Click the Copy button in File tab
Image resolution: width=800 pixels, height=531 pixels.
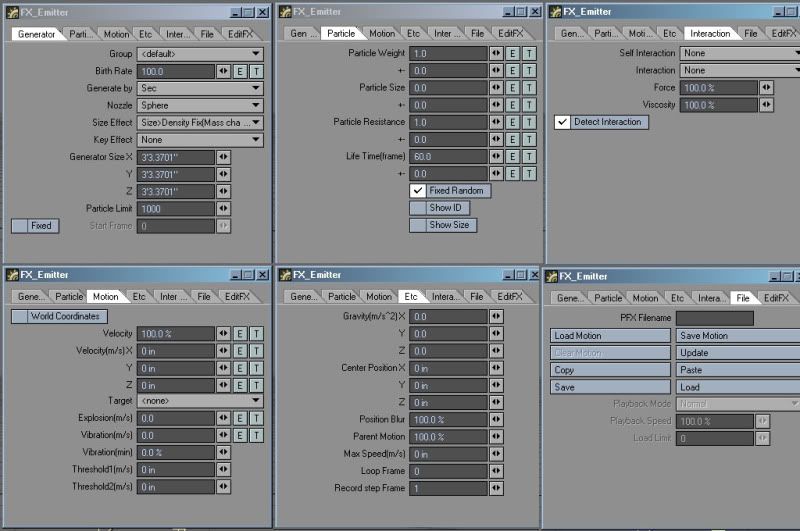(x=610, y=370)
